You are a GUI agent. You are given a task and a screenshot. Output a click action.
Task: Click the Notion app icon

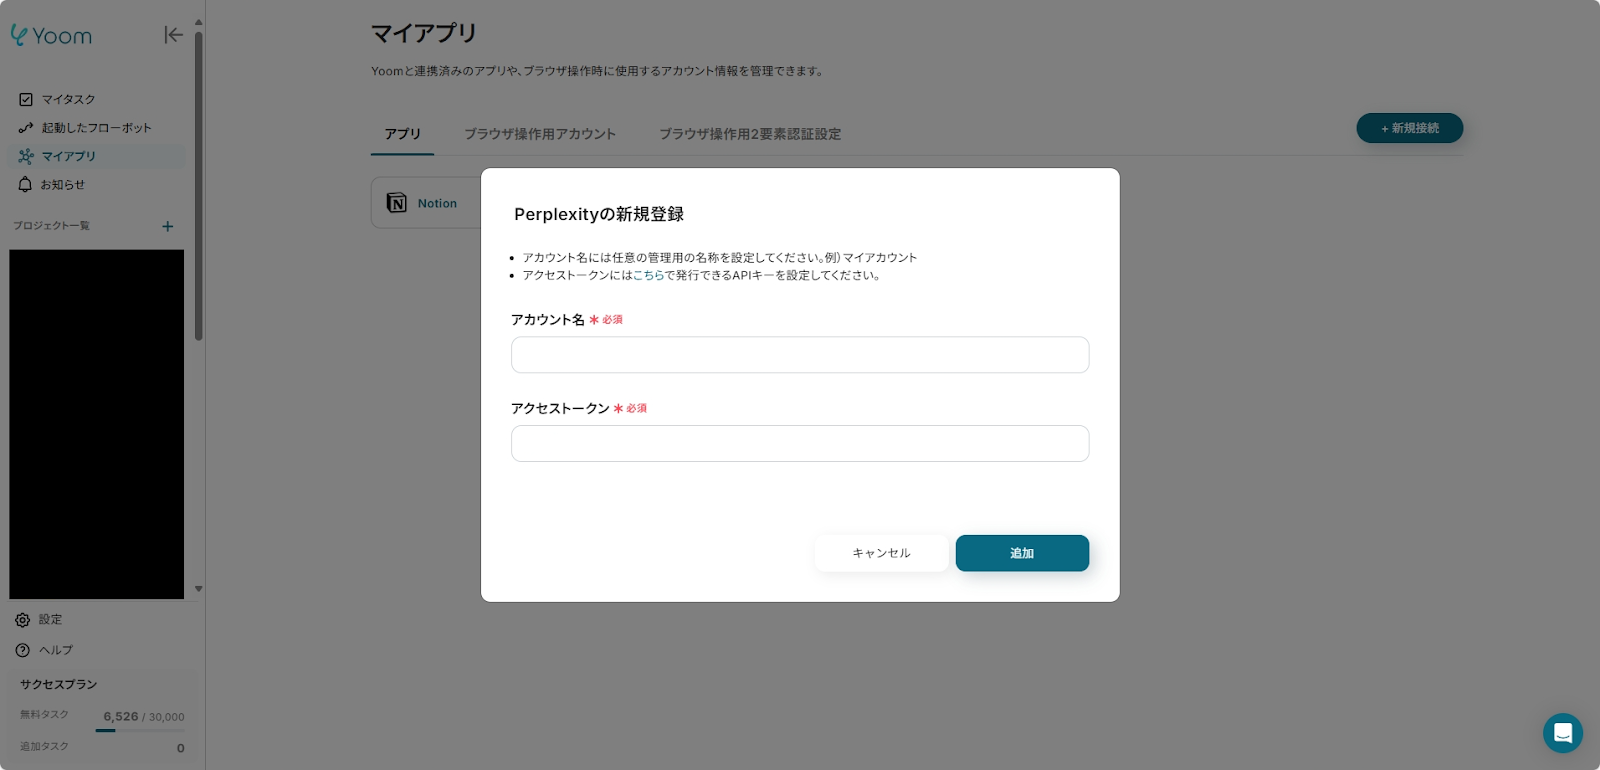pyautogui.click(x=397, y=203)
